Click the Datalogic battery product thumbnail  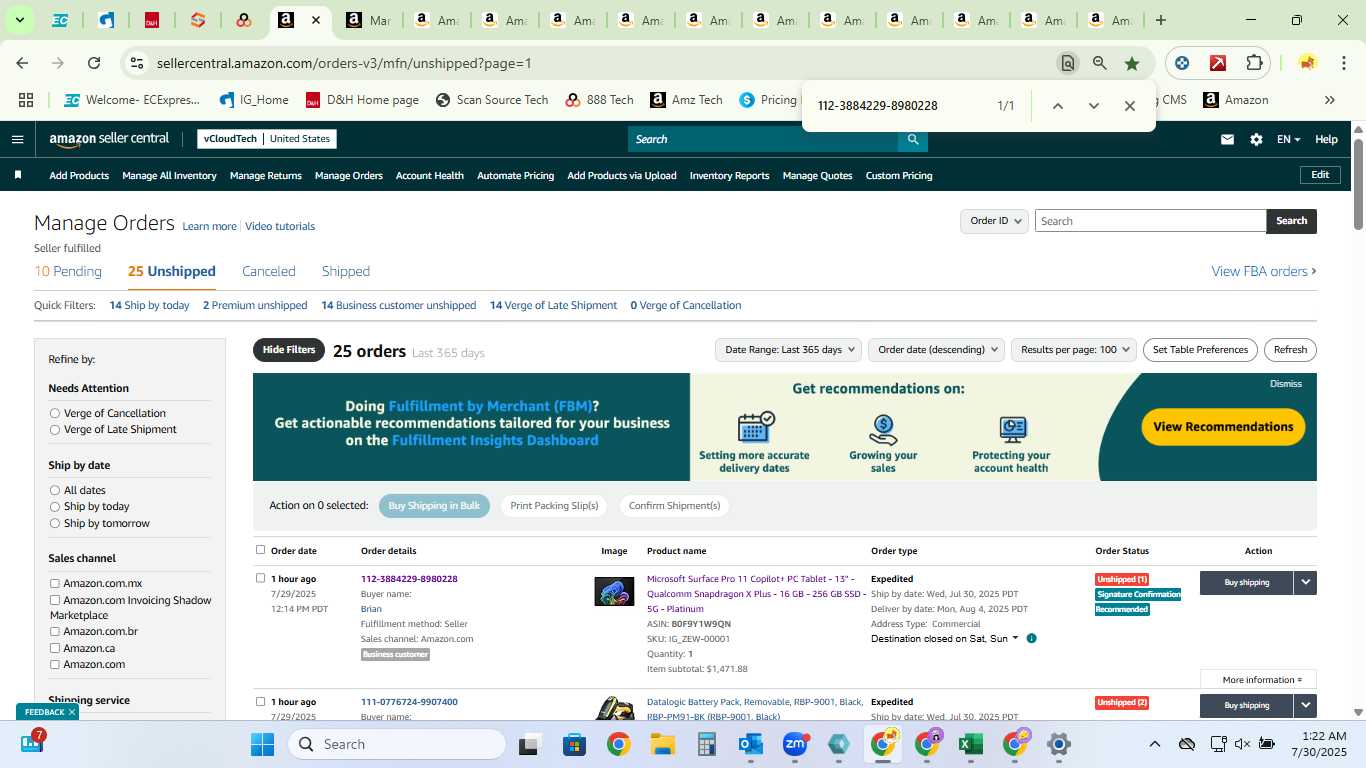[x=614, y=708]
